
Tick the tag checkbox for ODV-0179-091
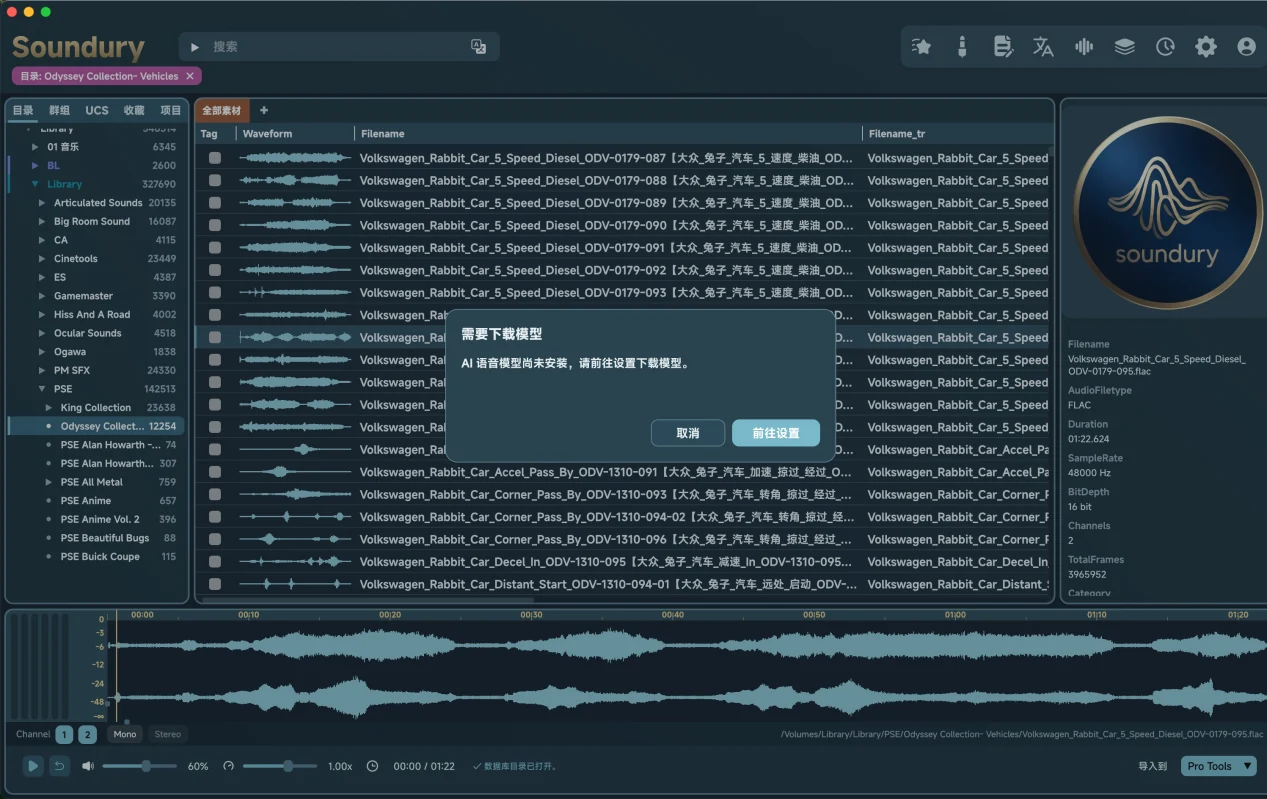coord(214,248)
